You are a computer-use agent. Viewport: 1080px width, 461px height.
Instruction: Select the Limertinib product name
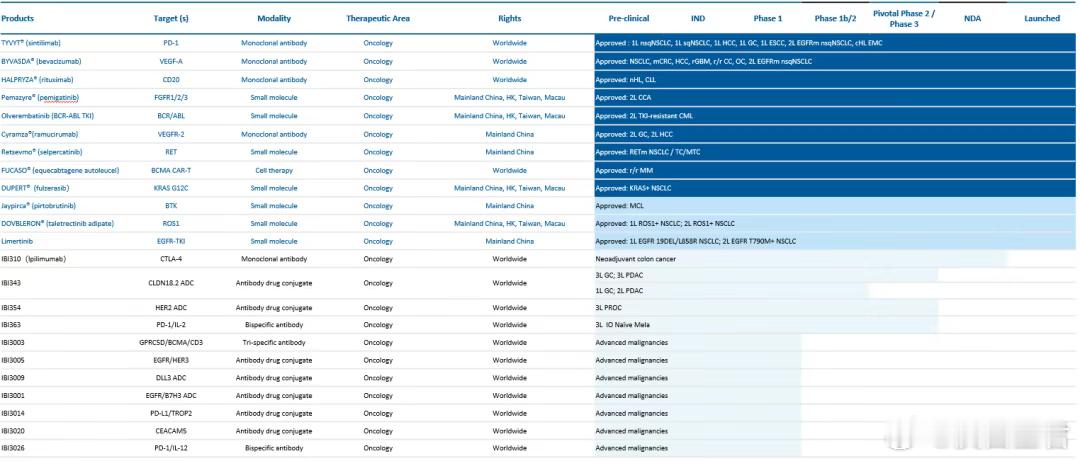[x=16, y=241]
